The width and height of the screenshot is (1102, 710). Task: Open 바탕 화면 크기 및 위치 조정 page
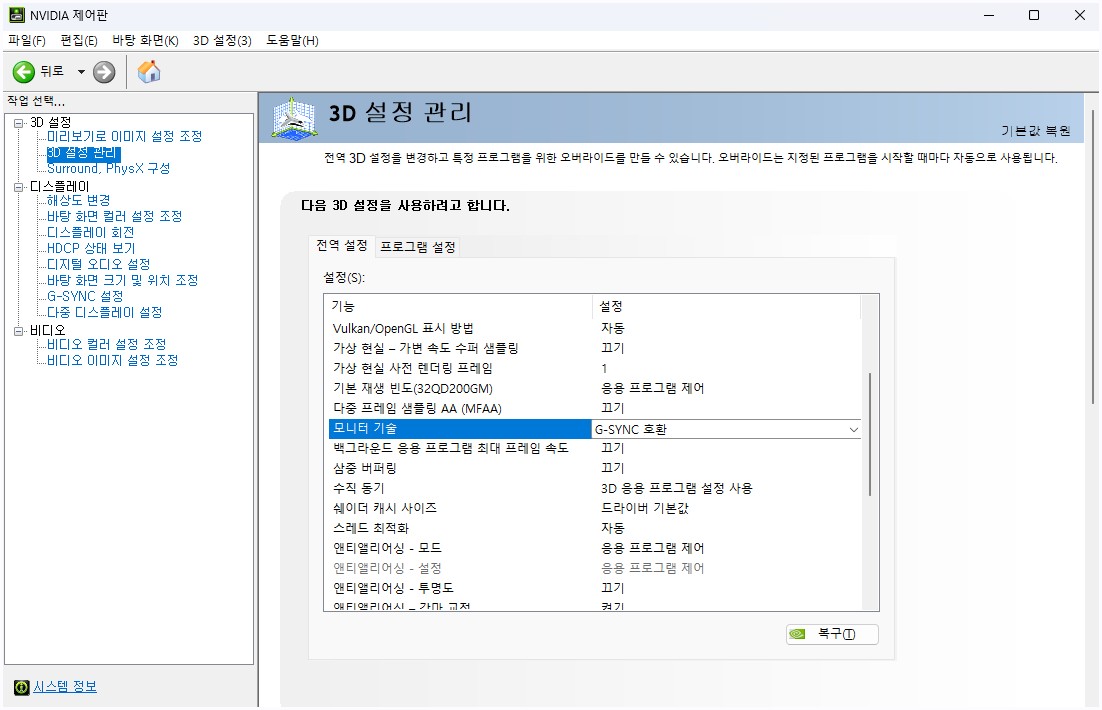coord(122,280)
